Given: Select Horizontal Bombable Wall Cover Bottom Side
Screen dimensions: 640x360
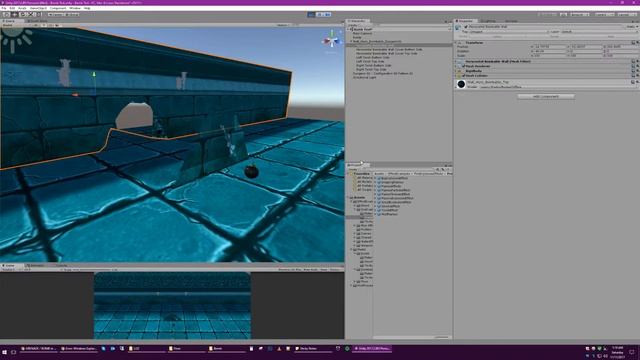Looking at the screenshot, I should 389,49.
